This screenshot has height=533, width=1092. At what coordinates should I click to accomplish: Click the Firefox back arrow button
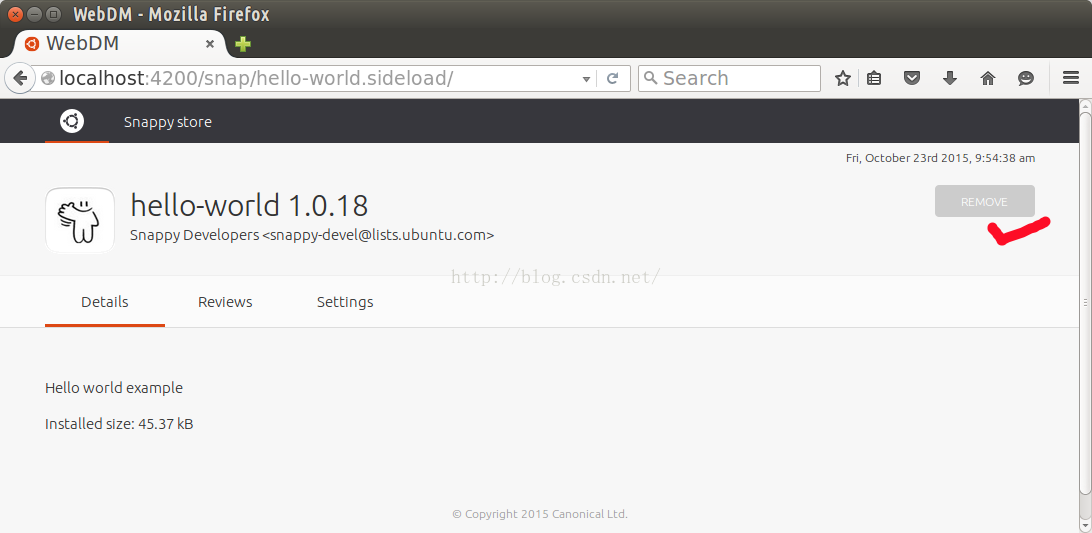point(19,78)
